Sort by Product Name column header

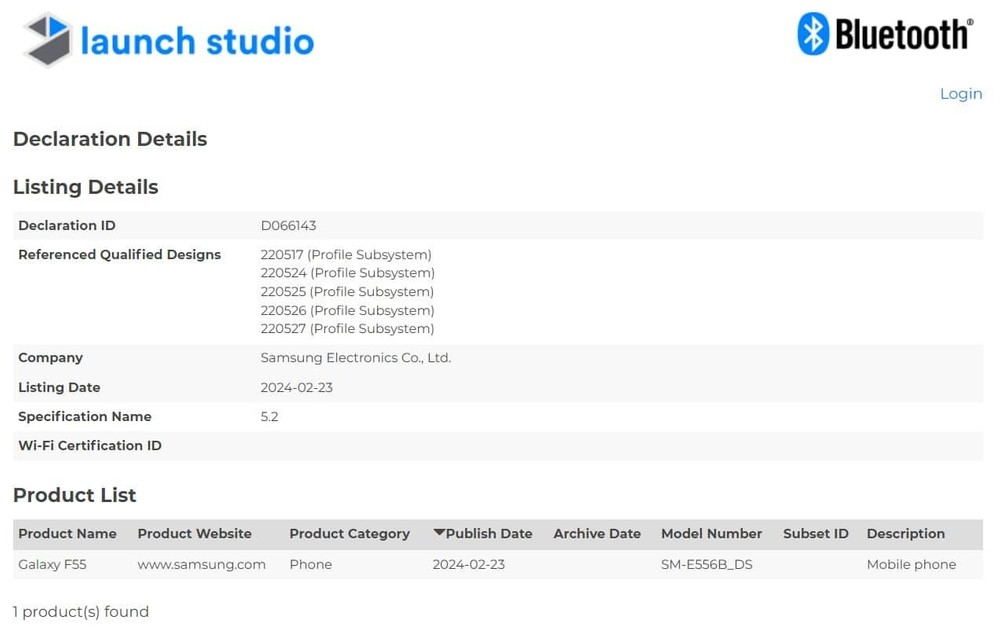pyautogui.click(x=67, y=534)
